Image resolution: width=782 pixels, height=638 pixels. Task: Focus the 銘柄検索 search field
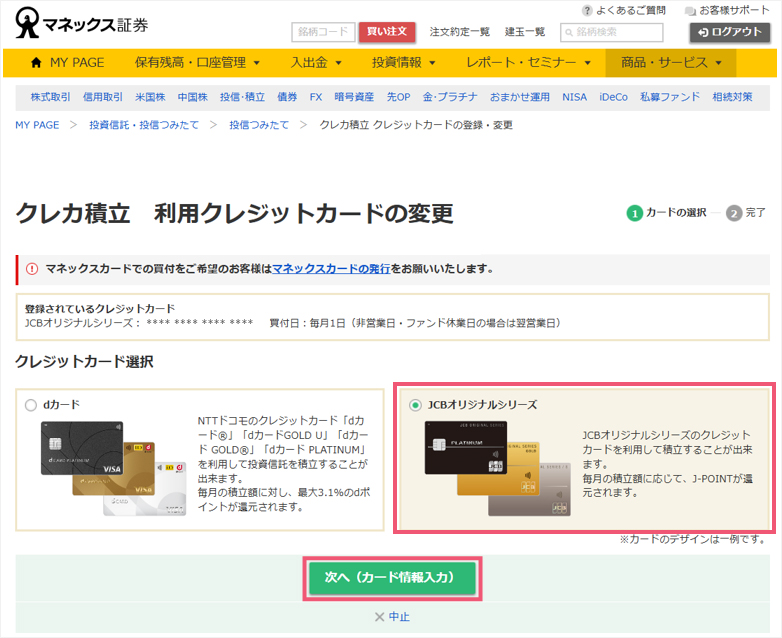pos(611,32)
